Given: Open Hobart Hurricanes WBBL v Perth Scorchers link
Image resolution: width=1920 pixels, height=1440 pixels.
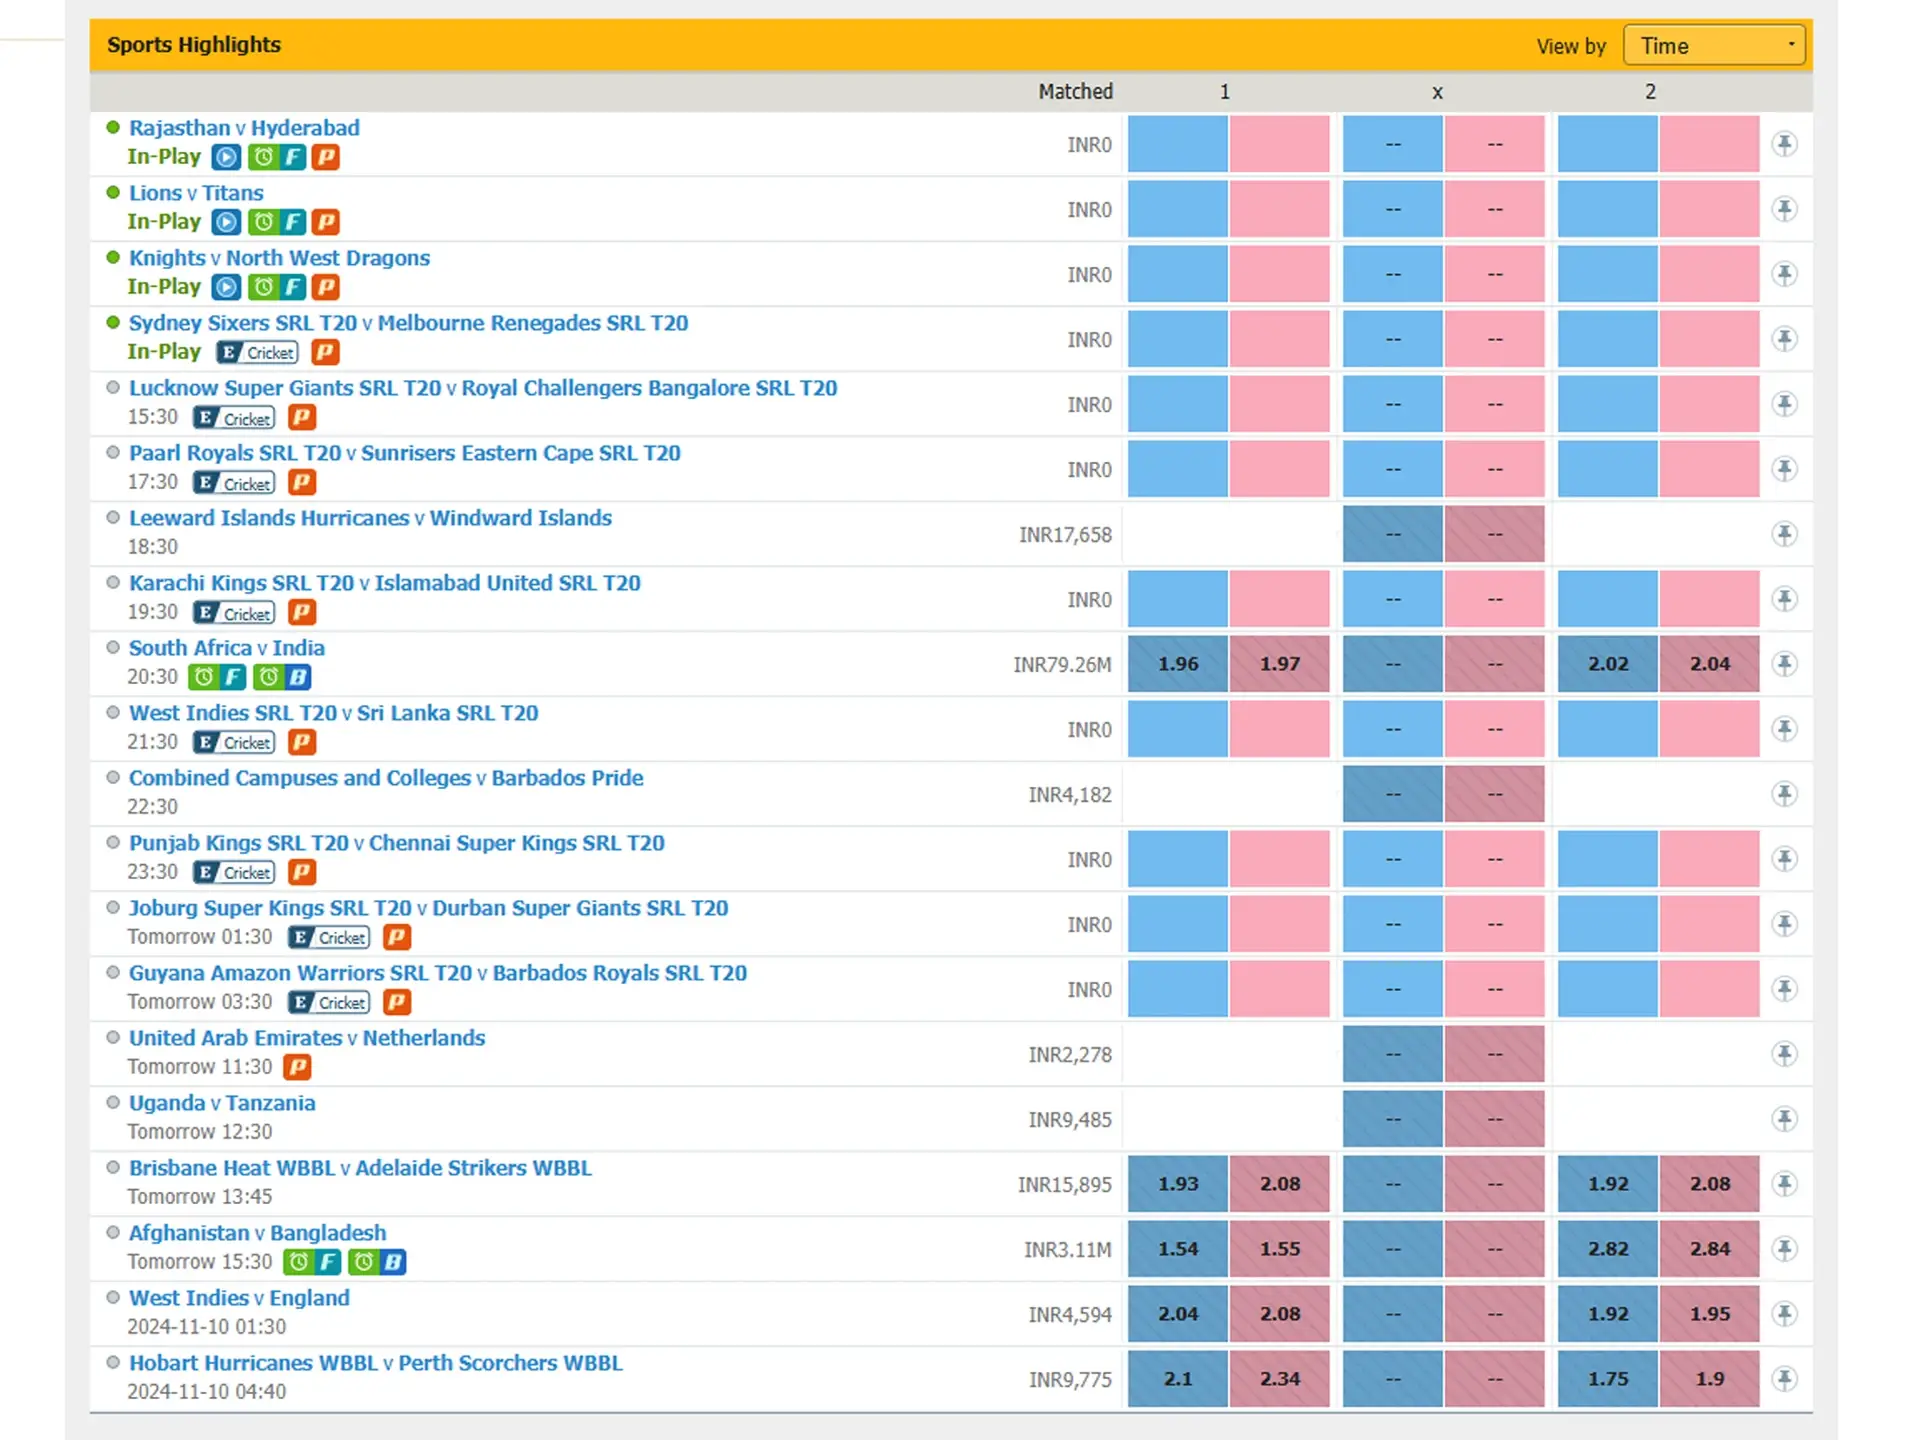Looking at the screenshot, I should coord(376,1363).
